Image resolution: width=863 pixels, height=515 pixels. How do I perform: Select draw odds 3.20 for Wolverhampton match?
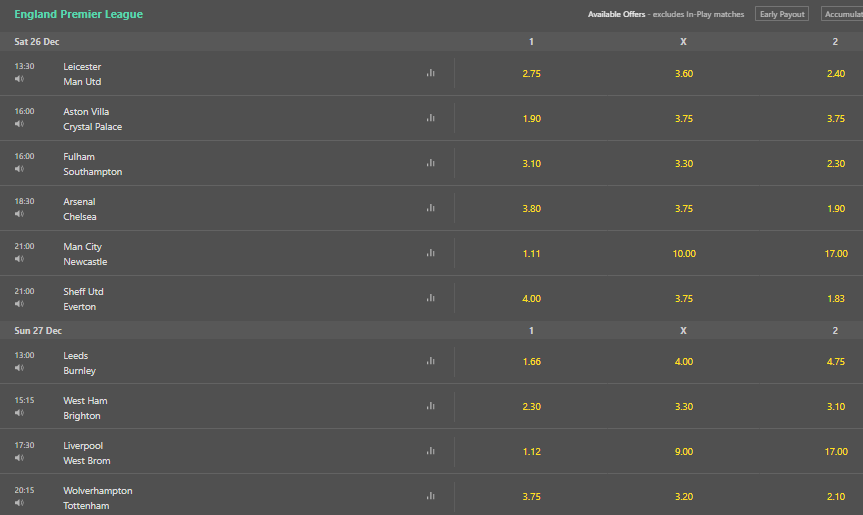(x=684, y=496)
